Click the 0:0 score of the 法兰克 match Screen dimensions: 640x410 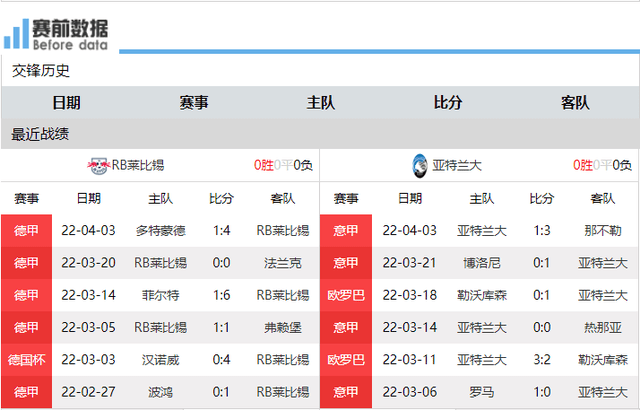[x=222, y=263]
